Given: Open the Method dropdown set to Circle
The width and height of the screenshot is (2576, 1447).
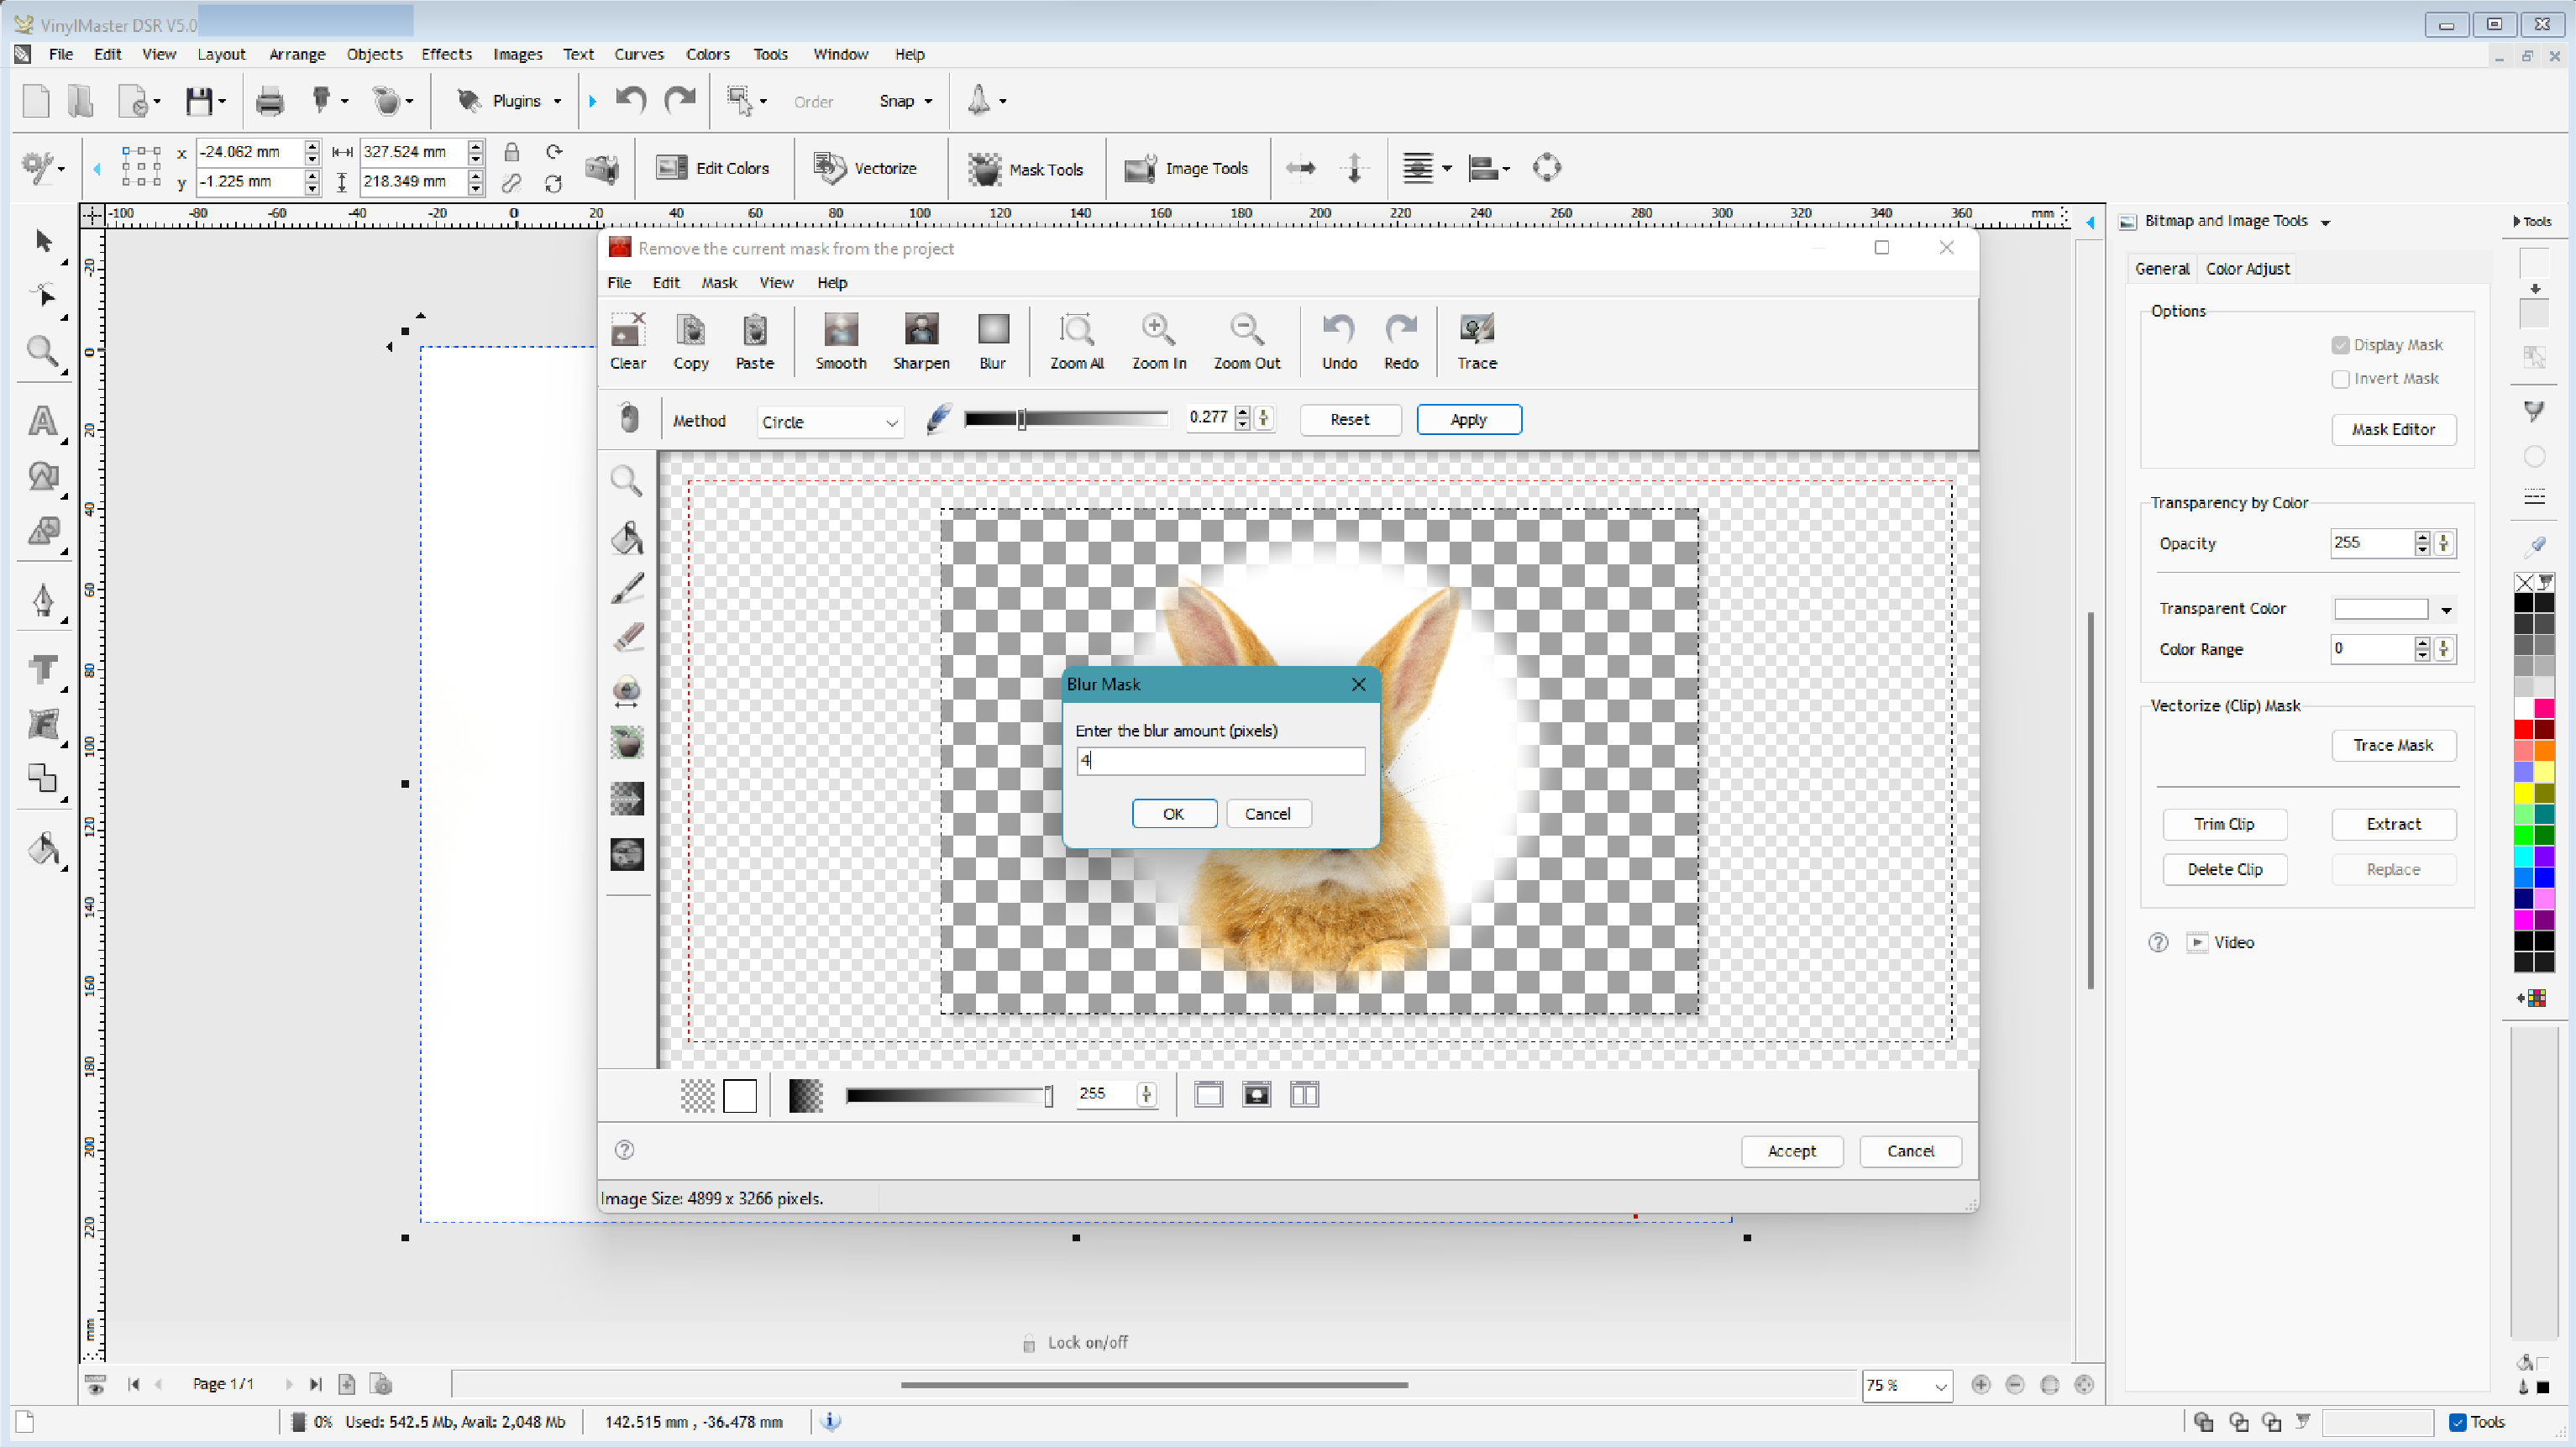Looking at the screenshot, I should 830,422.
